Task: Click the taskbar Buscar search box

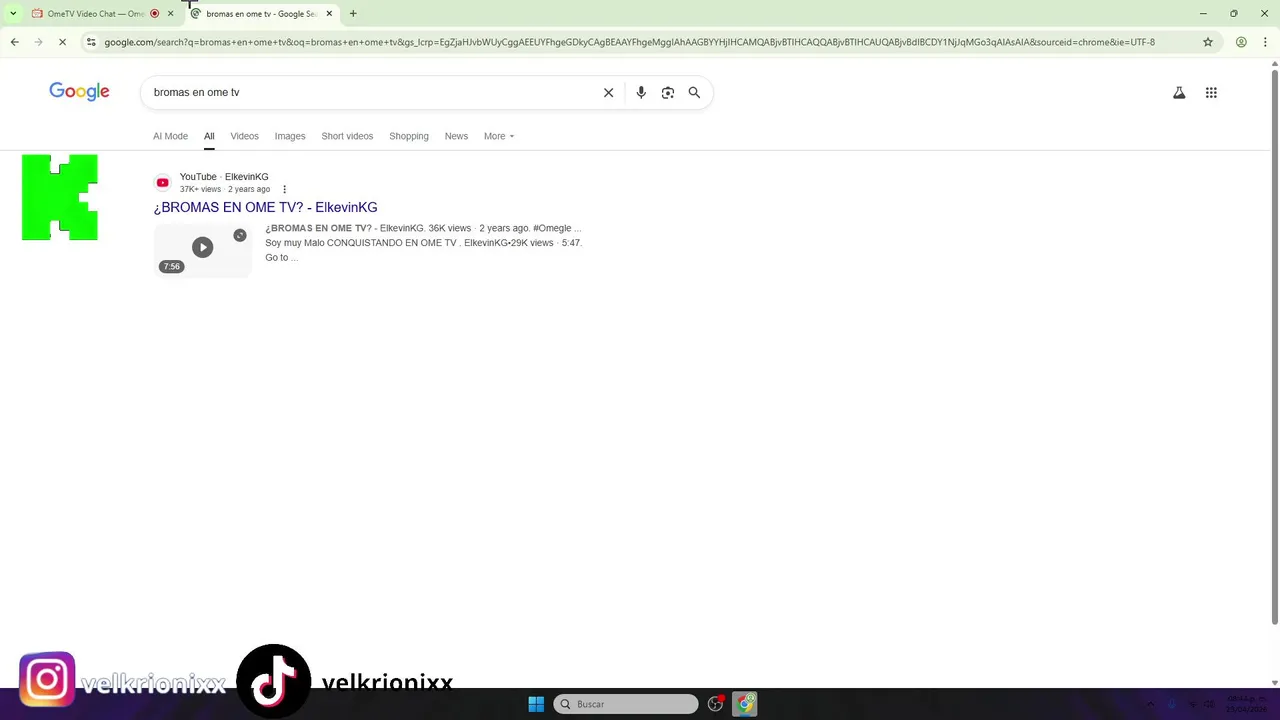Action: pyautogui.click(x=626, y=704)
